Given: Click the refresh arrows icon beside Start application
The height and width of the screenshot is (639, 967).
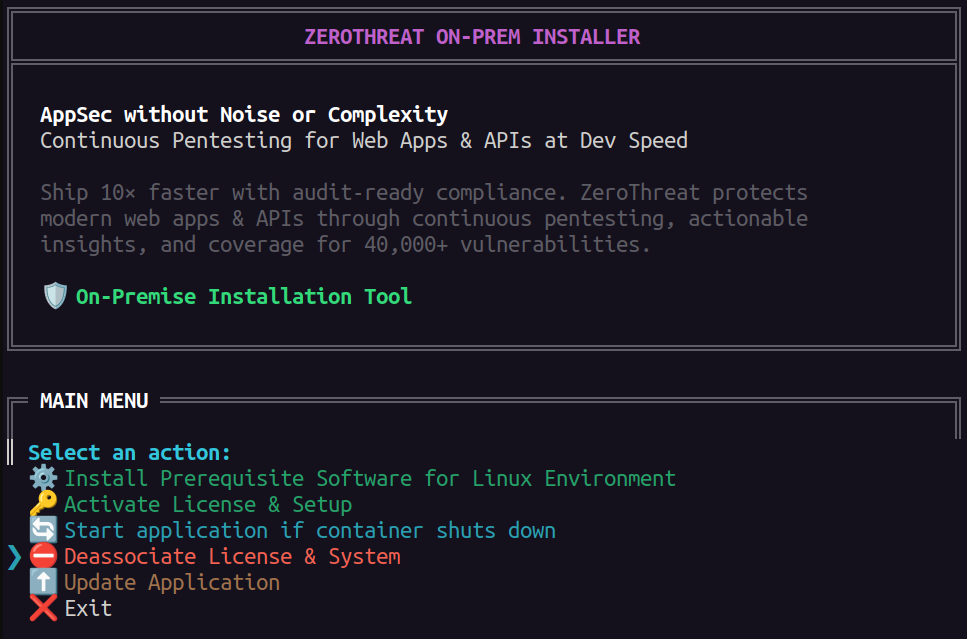Looking at the screenshot, I should tap(43, 530).
